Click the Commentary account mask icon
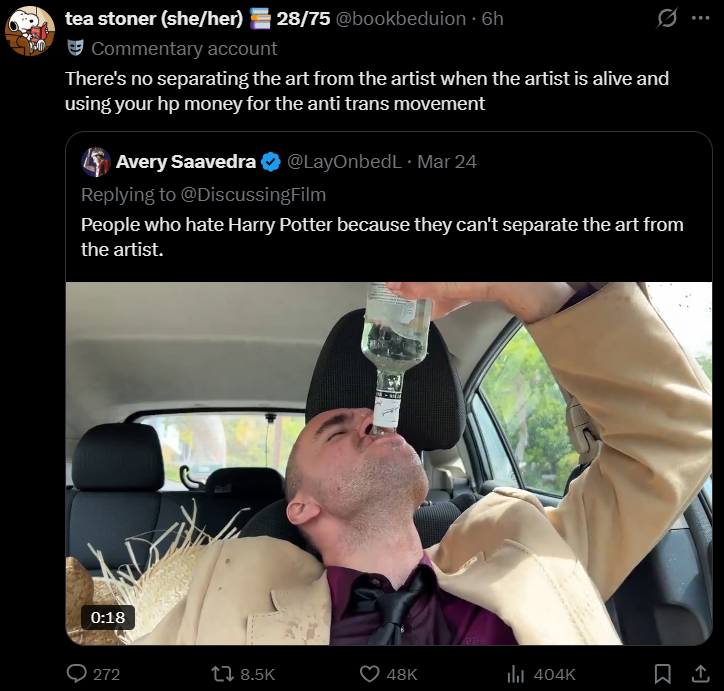This screenshot has height=691, width=724. point(75,48)
